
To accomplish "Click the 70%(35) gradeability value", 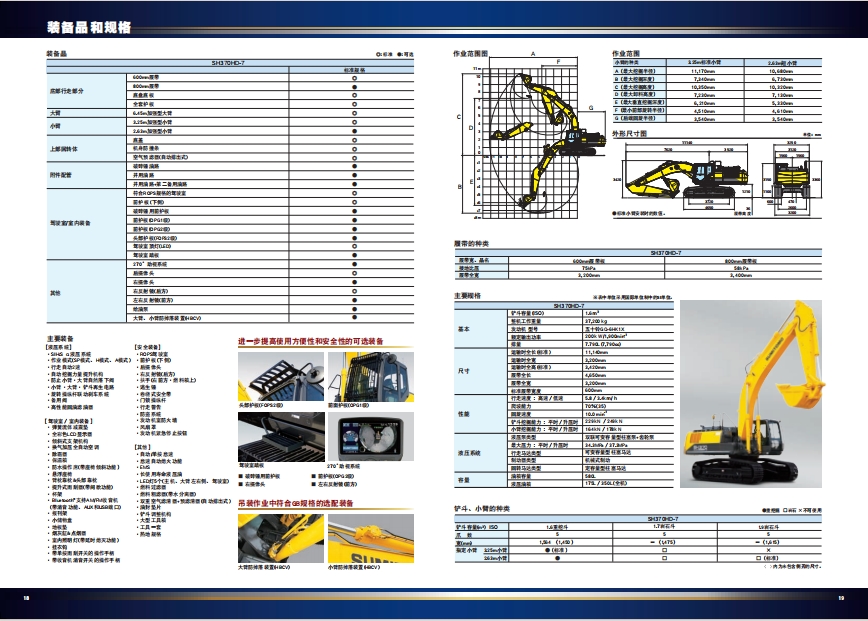I will coord(595,406).
